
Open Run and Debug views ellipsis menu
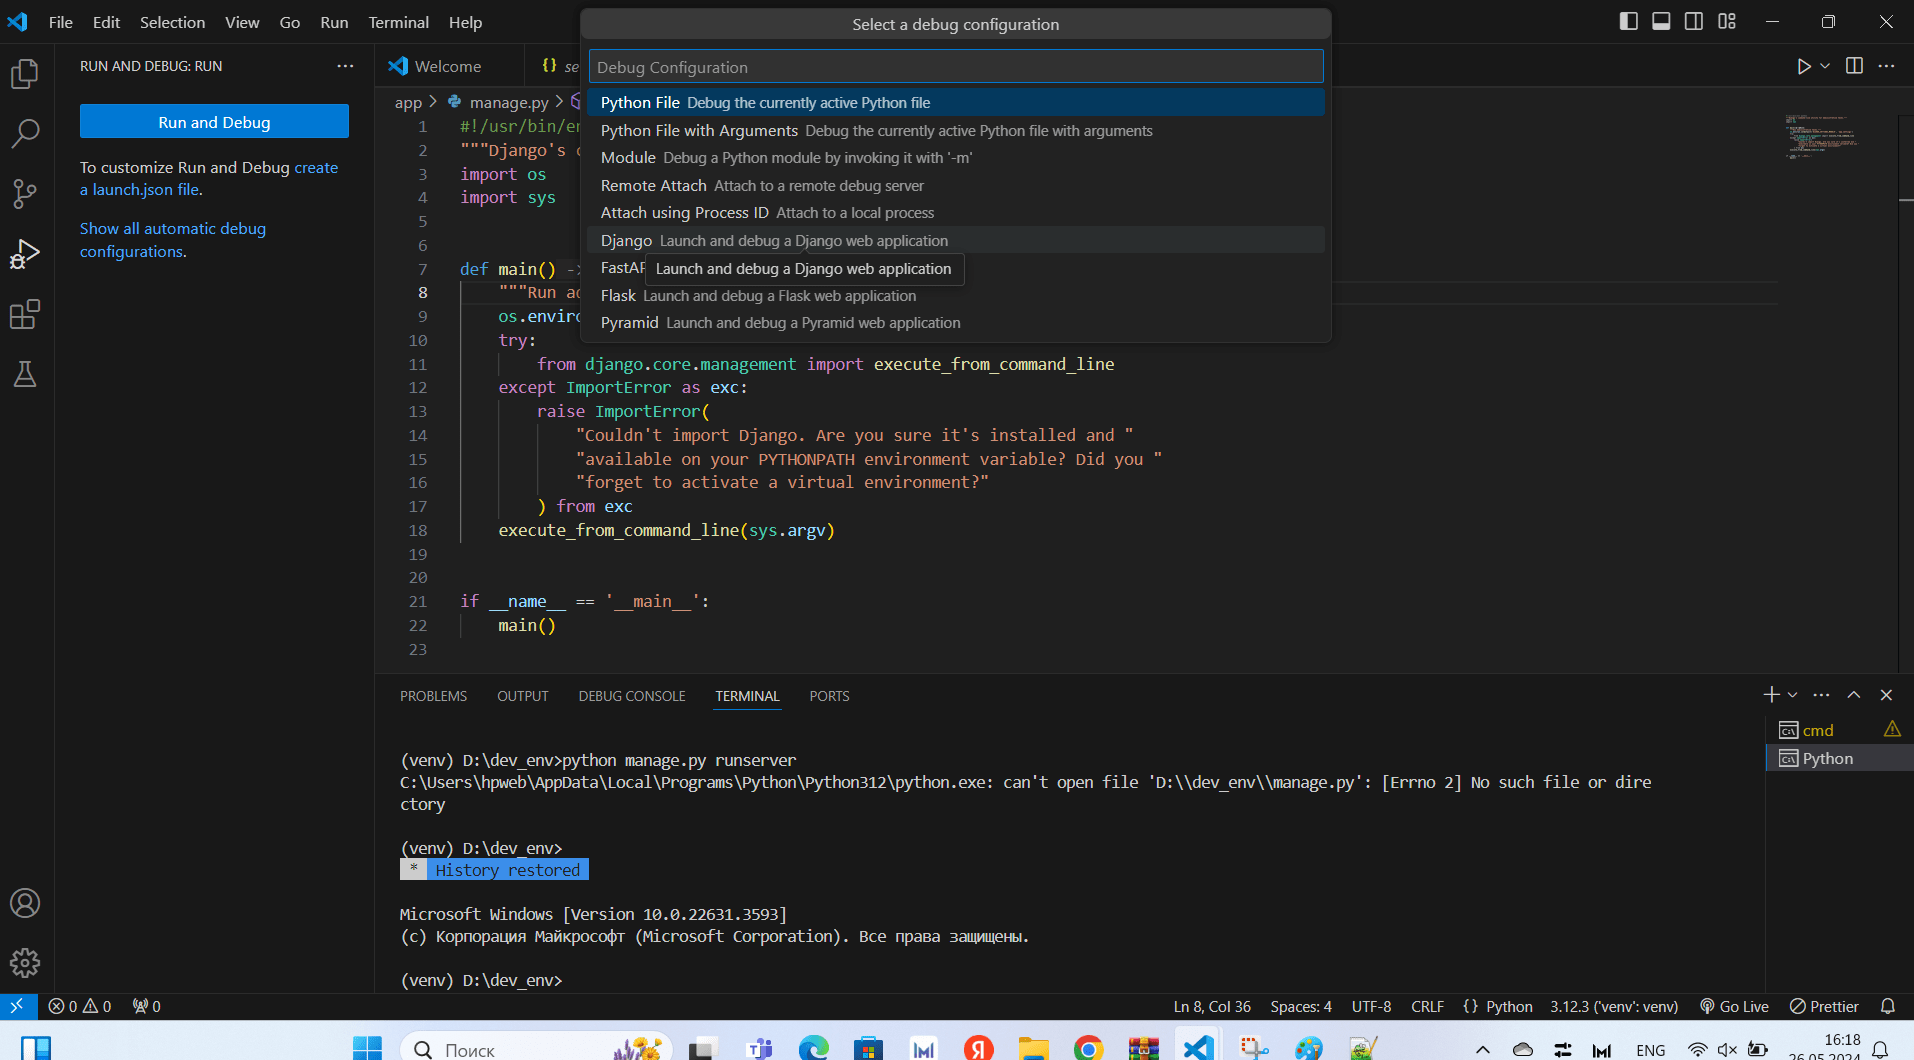[x=345, y=66]
